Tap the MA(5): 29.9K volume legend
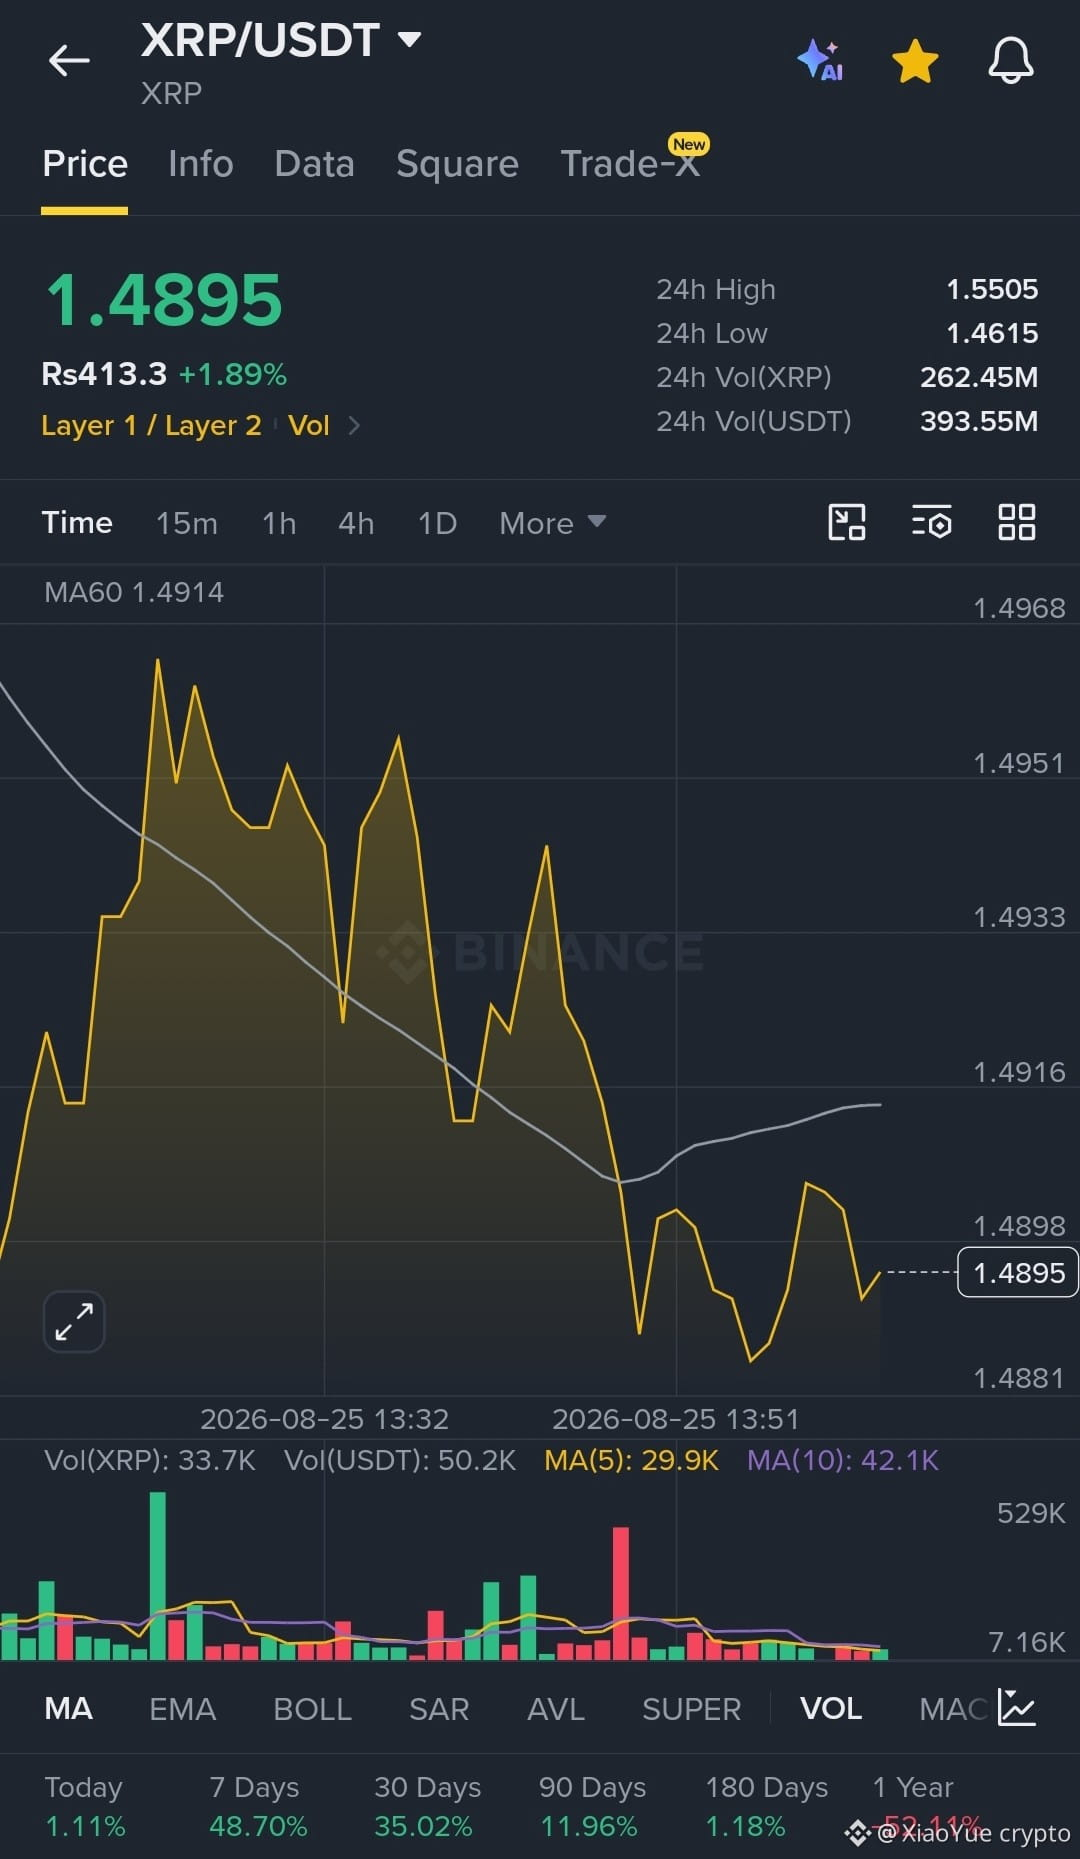This screenshot has height=1859, width=1080. (x=632, y=1460)
